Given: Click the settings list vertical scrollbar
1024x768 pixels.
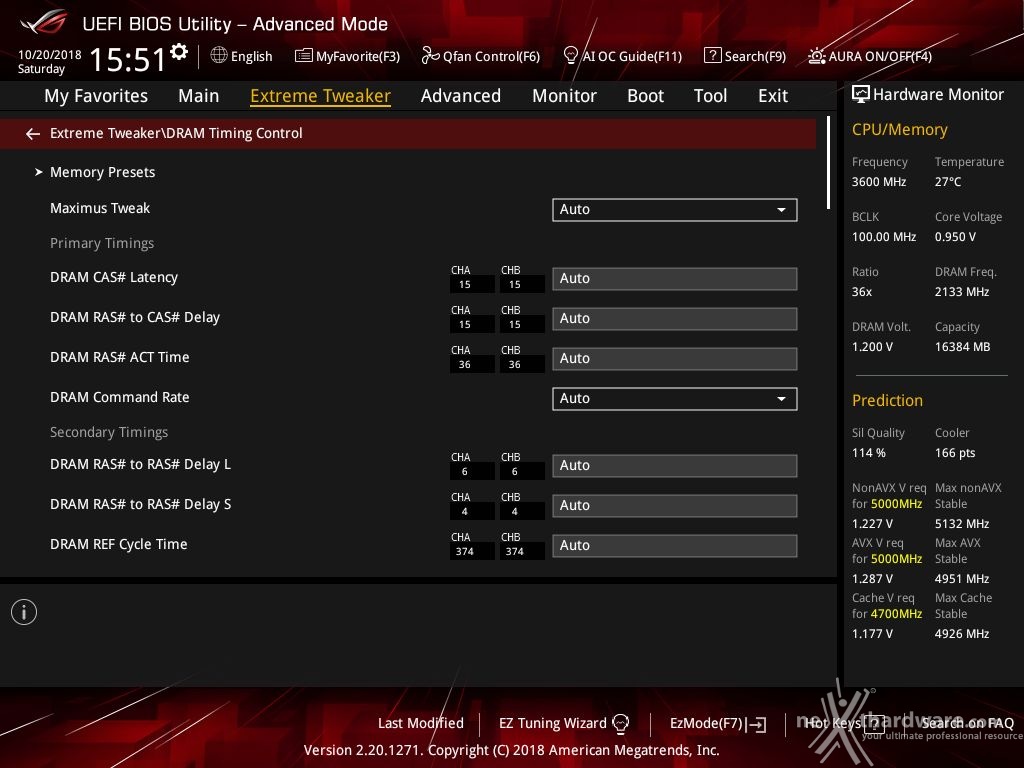Looking at the screenshot, I should (x=828, y=163).
